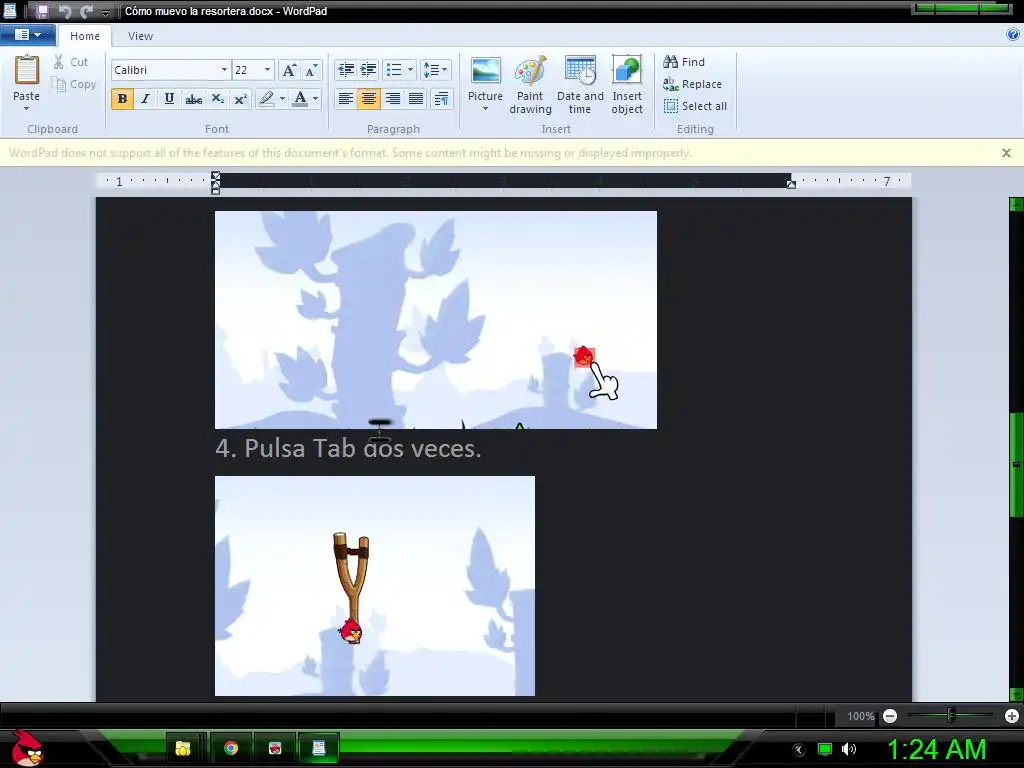Open volume speaker tray icon
1024x768 pixels.
click(848, 749)
